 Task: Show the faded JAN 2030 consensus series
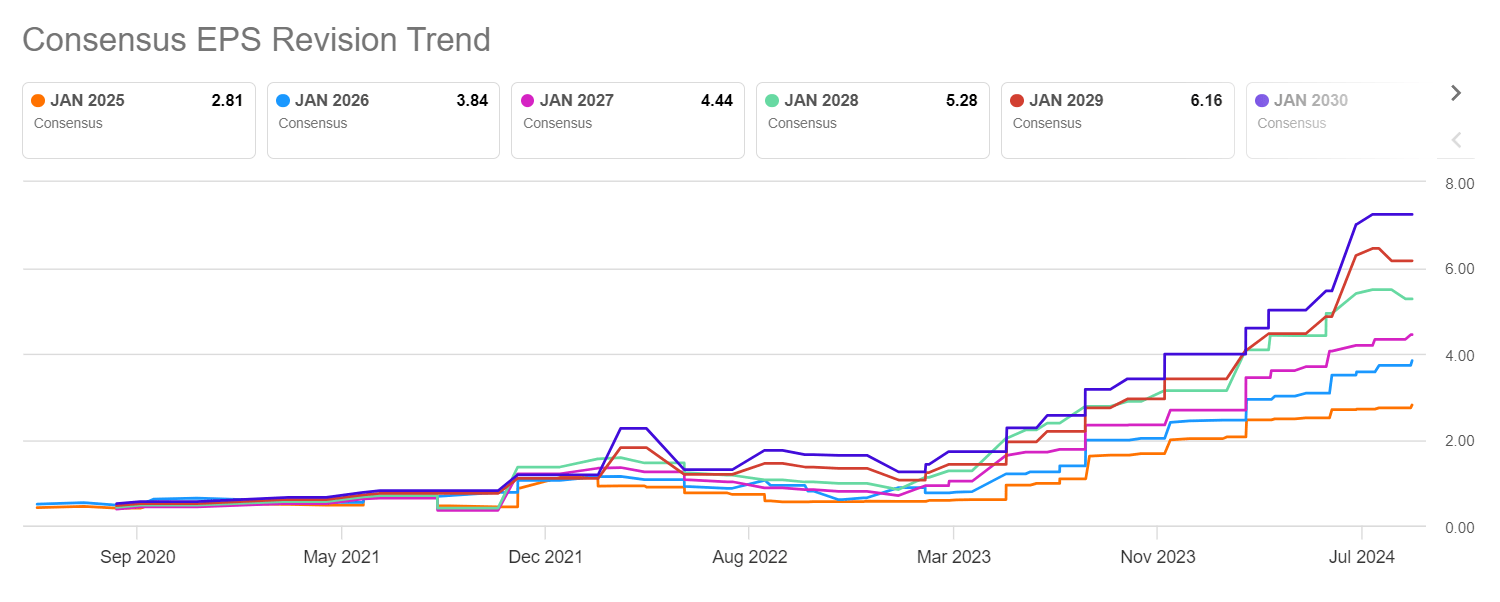(1330, 120)
